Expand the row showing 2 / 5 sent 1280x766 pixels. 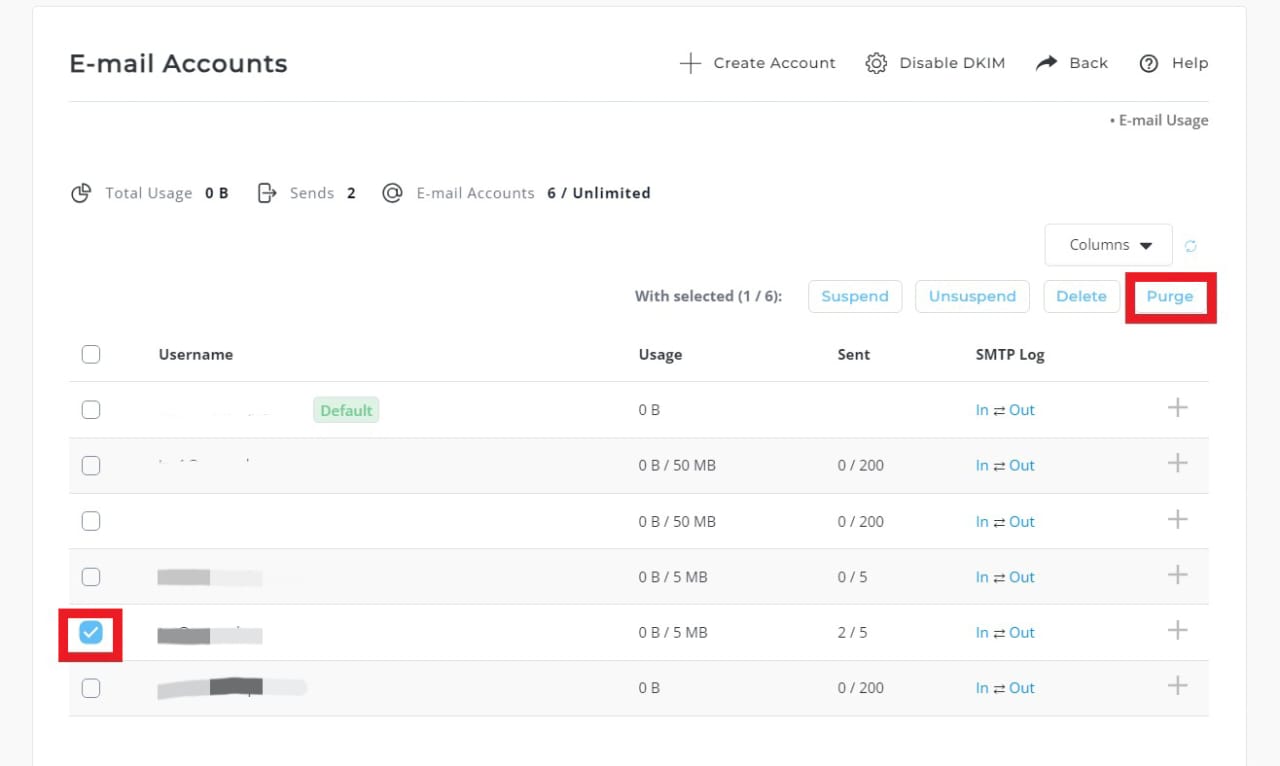(1178, 630)
